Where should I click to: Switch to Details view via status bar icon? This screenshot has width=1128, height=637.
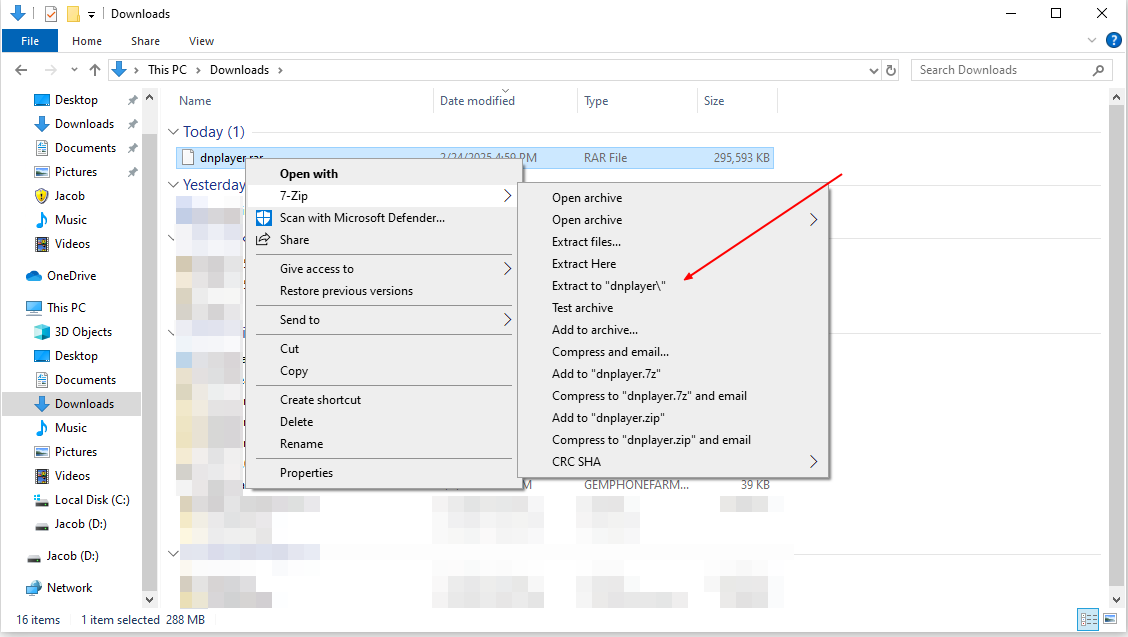[x=1088, y=620]
